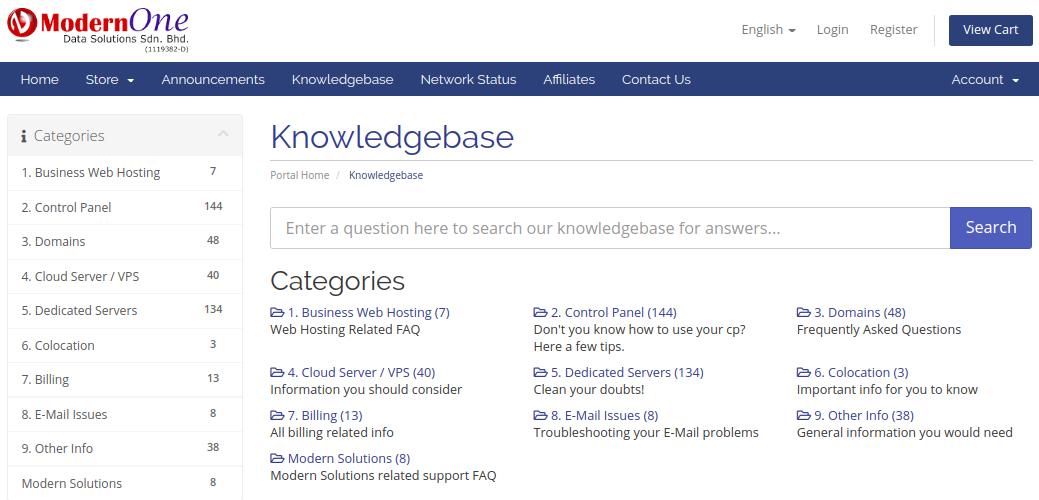Expand the Store dropdown menu
Screen dimensions: 1039x500
click(110, 79)
